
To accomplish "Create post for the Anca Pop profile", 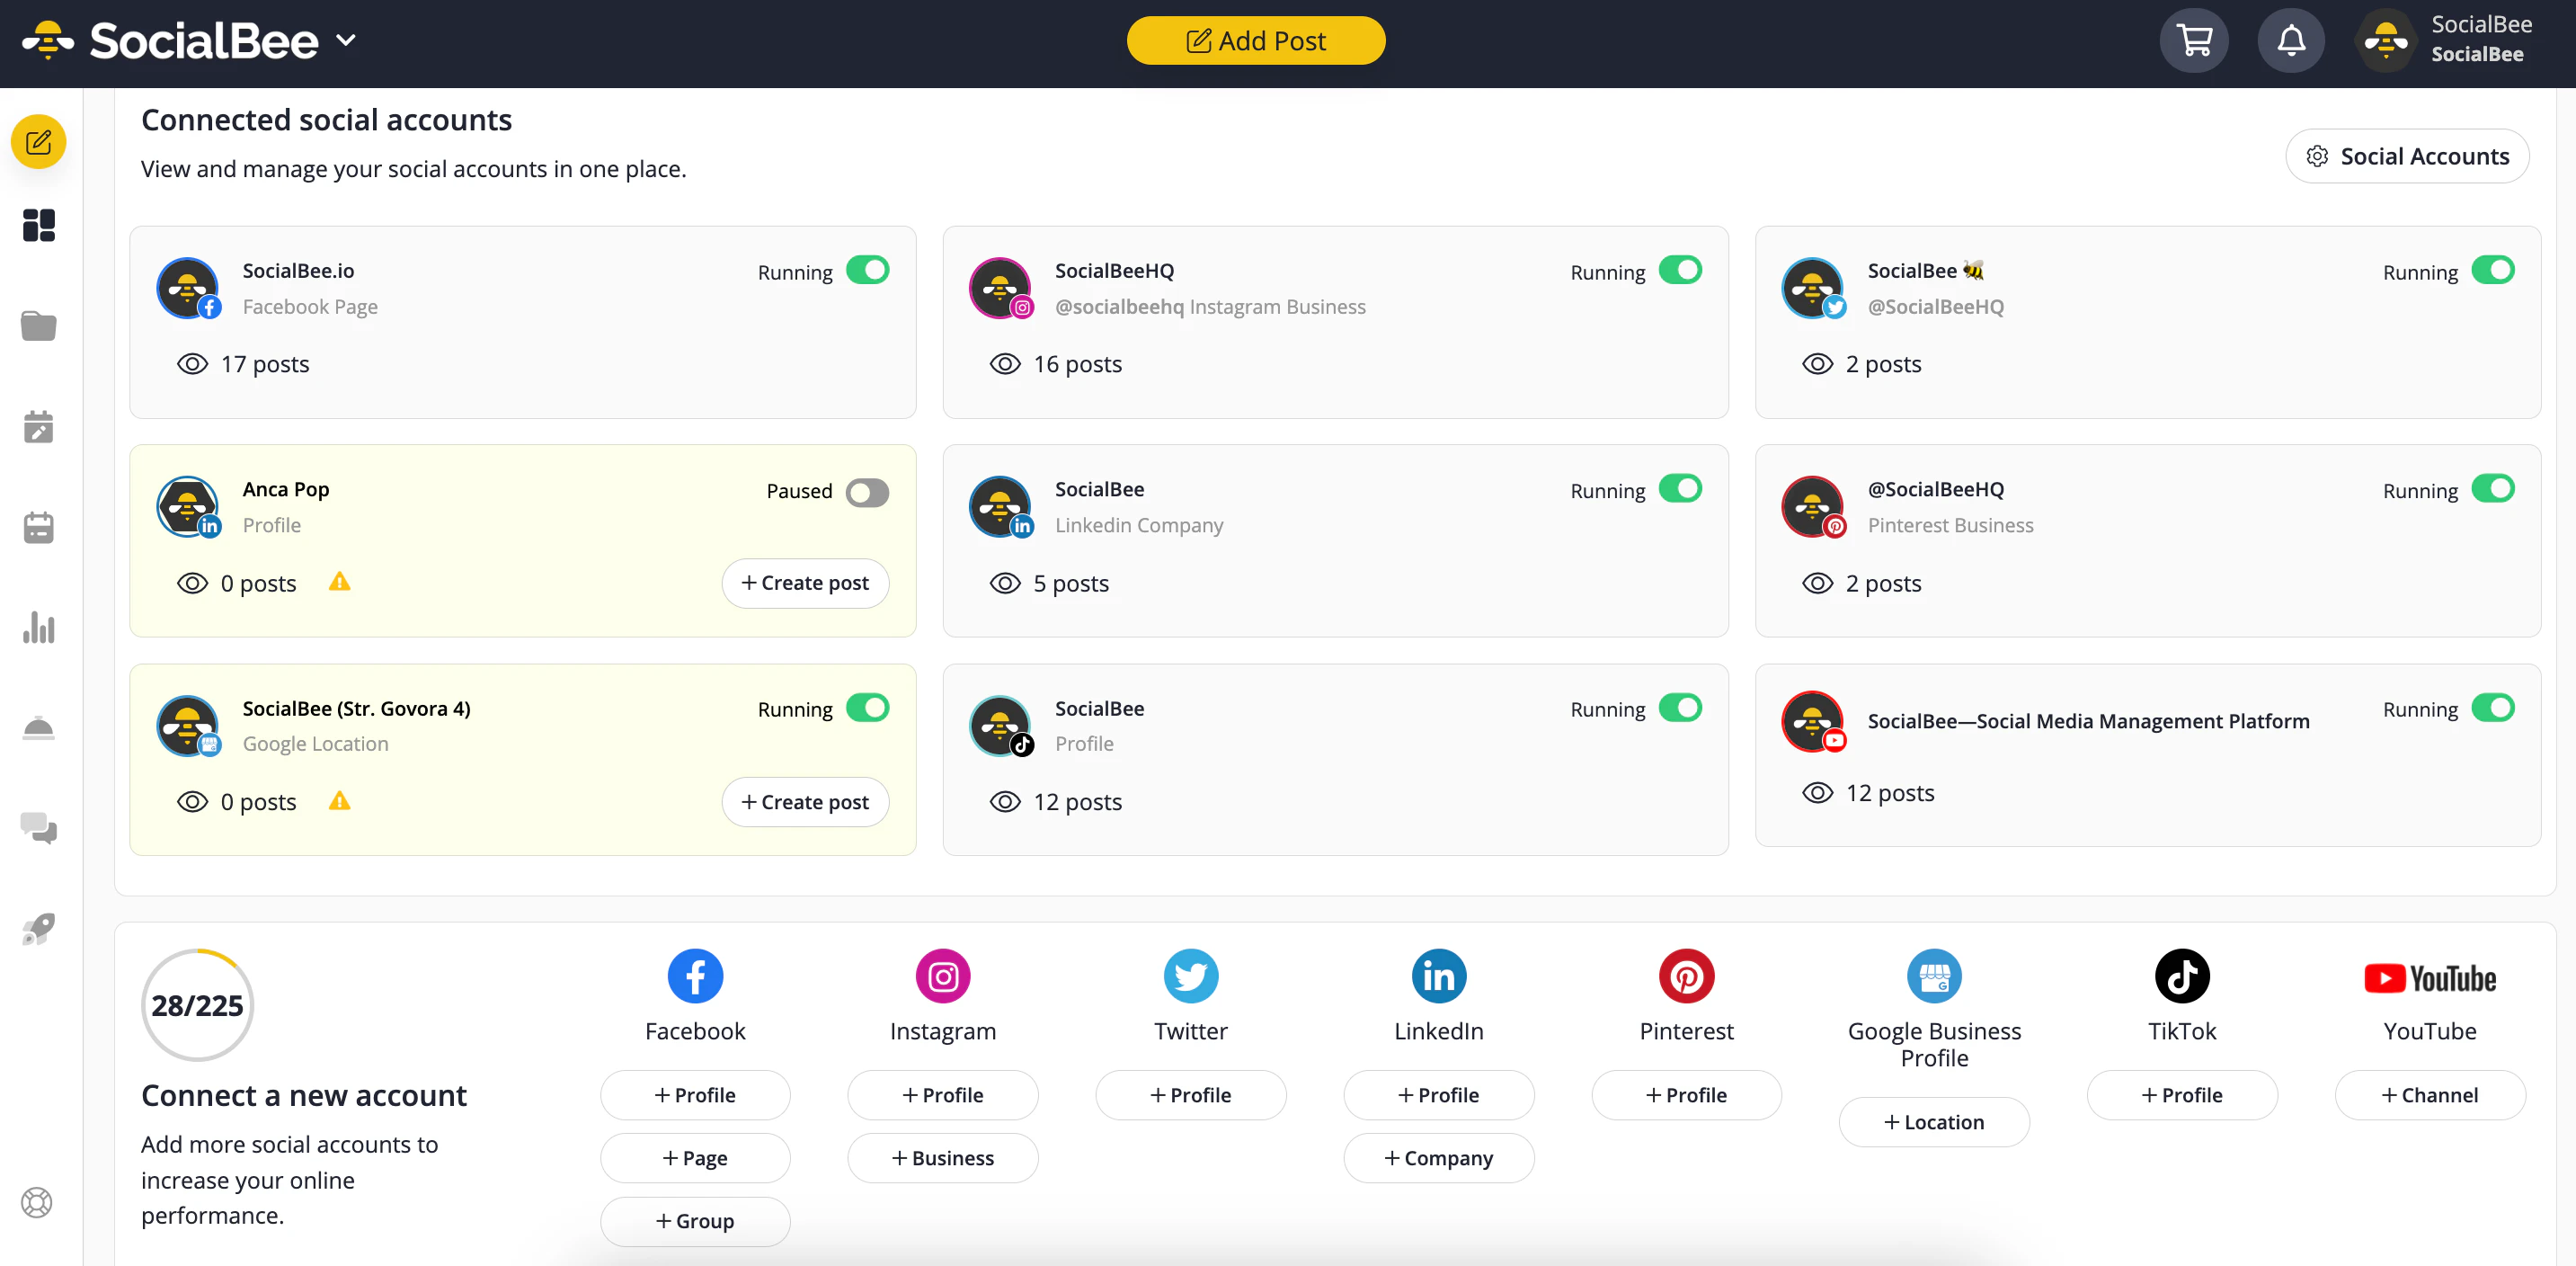I will [x=805, y=583].
